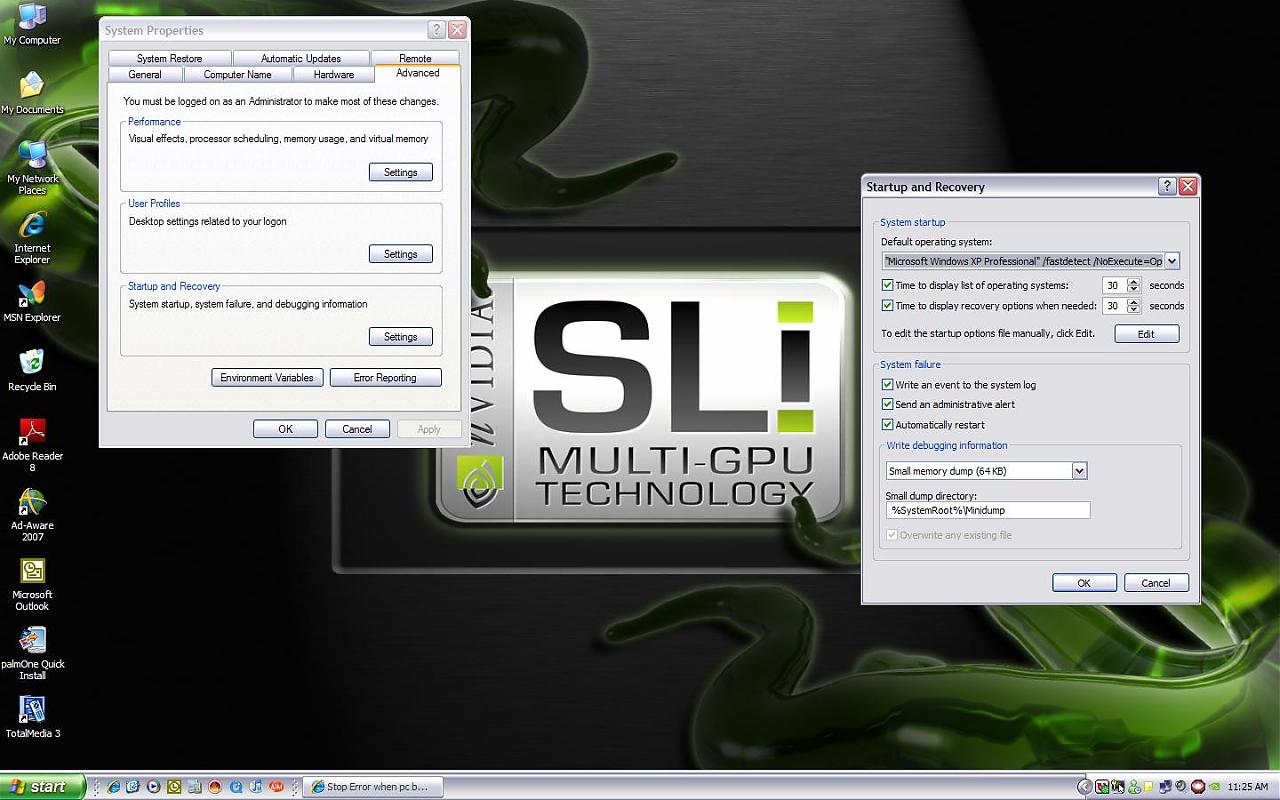Screen dimensions: 1280x800
Task: Open the My Network Places icon
Action: tap(32, 156)
